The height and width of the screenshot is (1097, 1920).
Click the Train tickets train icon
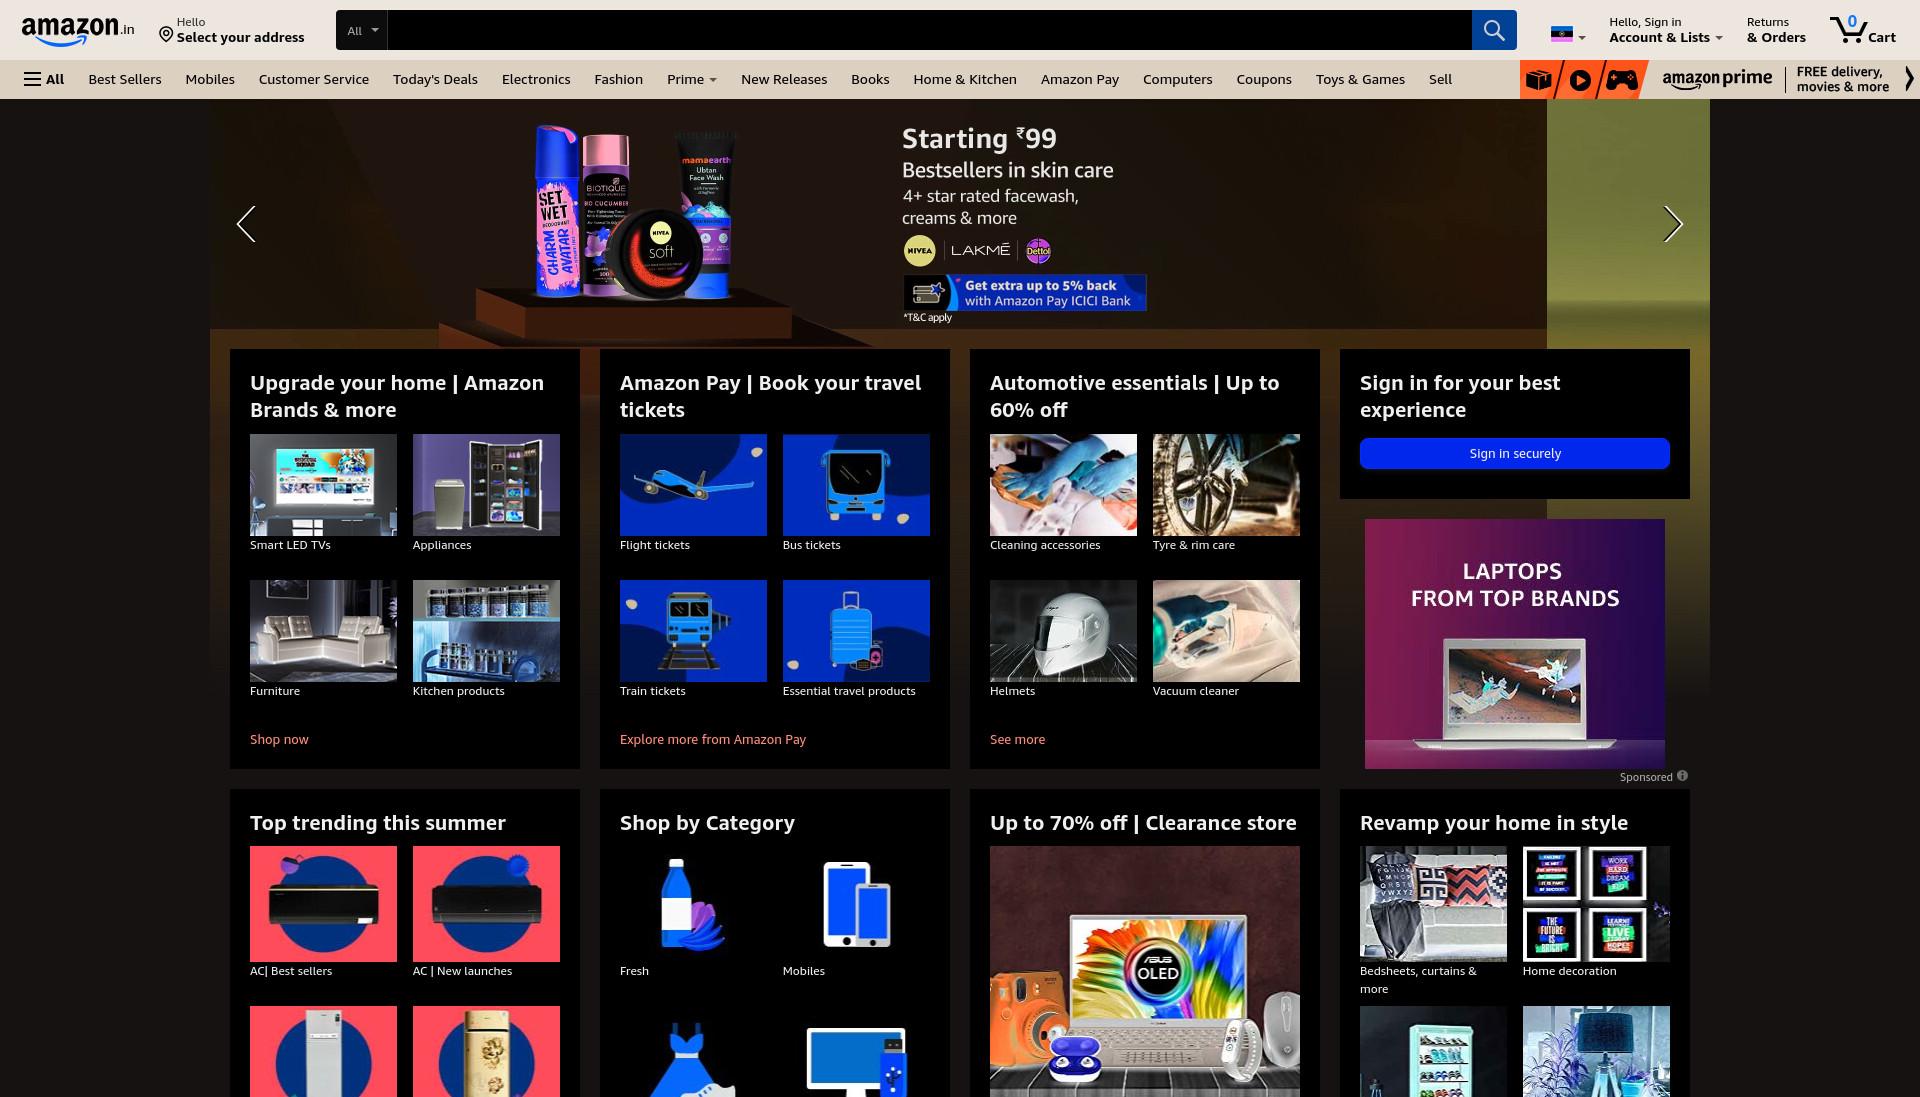pos(693,631)
